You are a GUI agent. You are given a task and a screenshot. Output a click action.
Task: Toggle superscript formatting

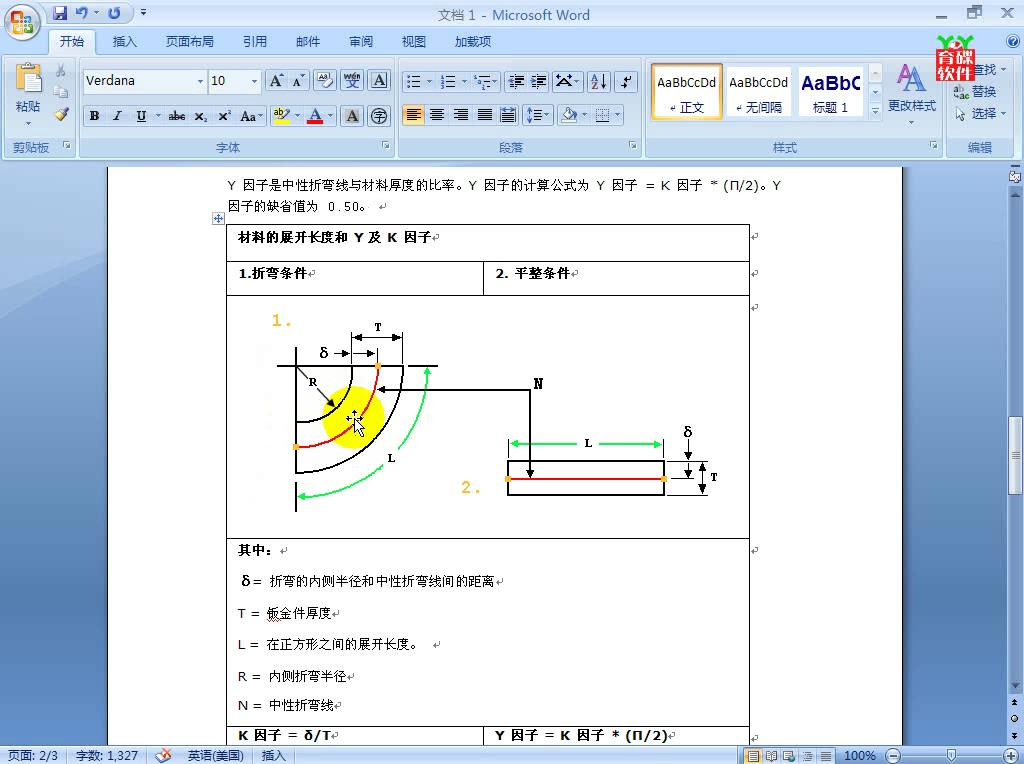224,116
